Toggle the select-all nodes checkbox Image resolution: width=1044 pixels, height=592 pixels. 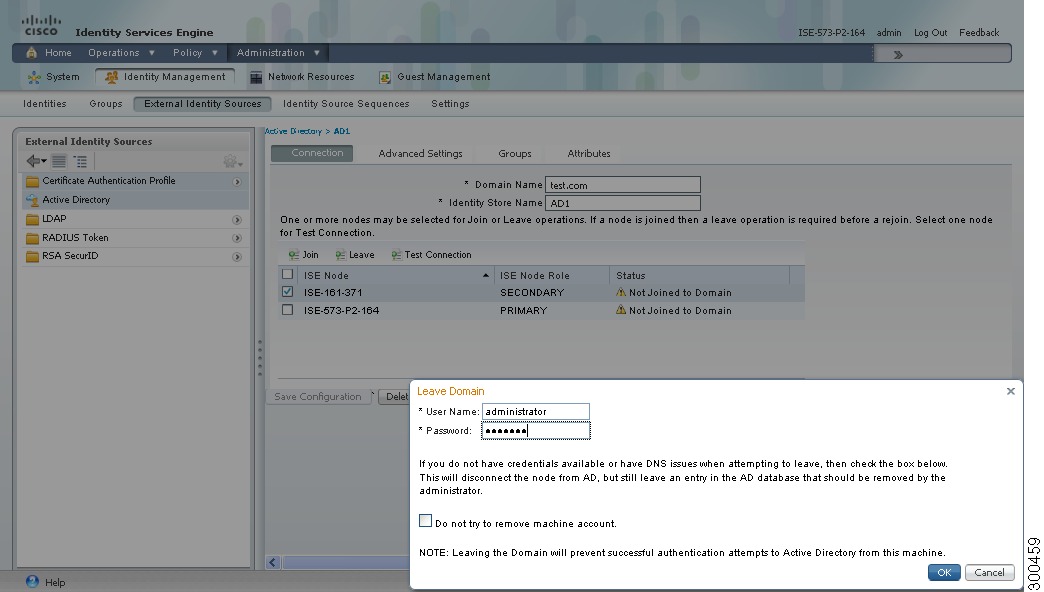pyautogui.click(x=288, y=274)
